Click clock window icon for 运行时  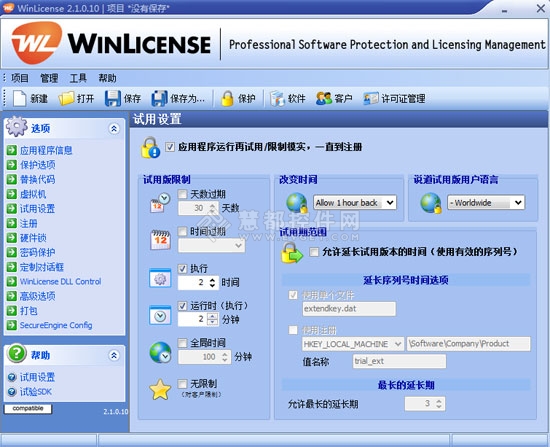point(160,315)
